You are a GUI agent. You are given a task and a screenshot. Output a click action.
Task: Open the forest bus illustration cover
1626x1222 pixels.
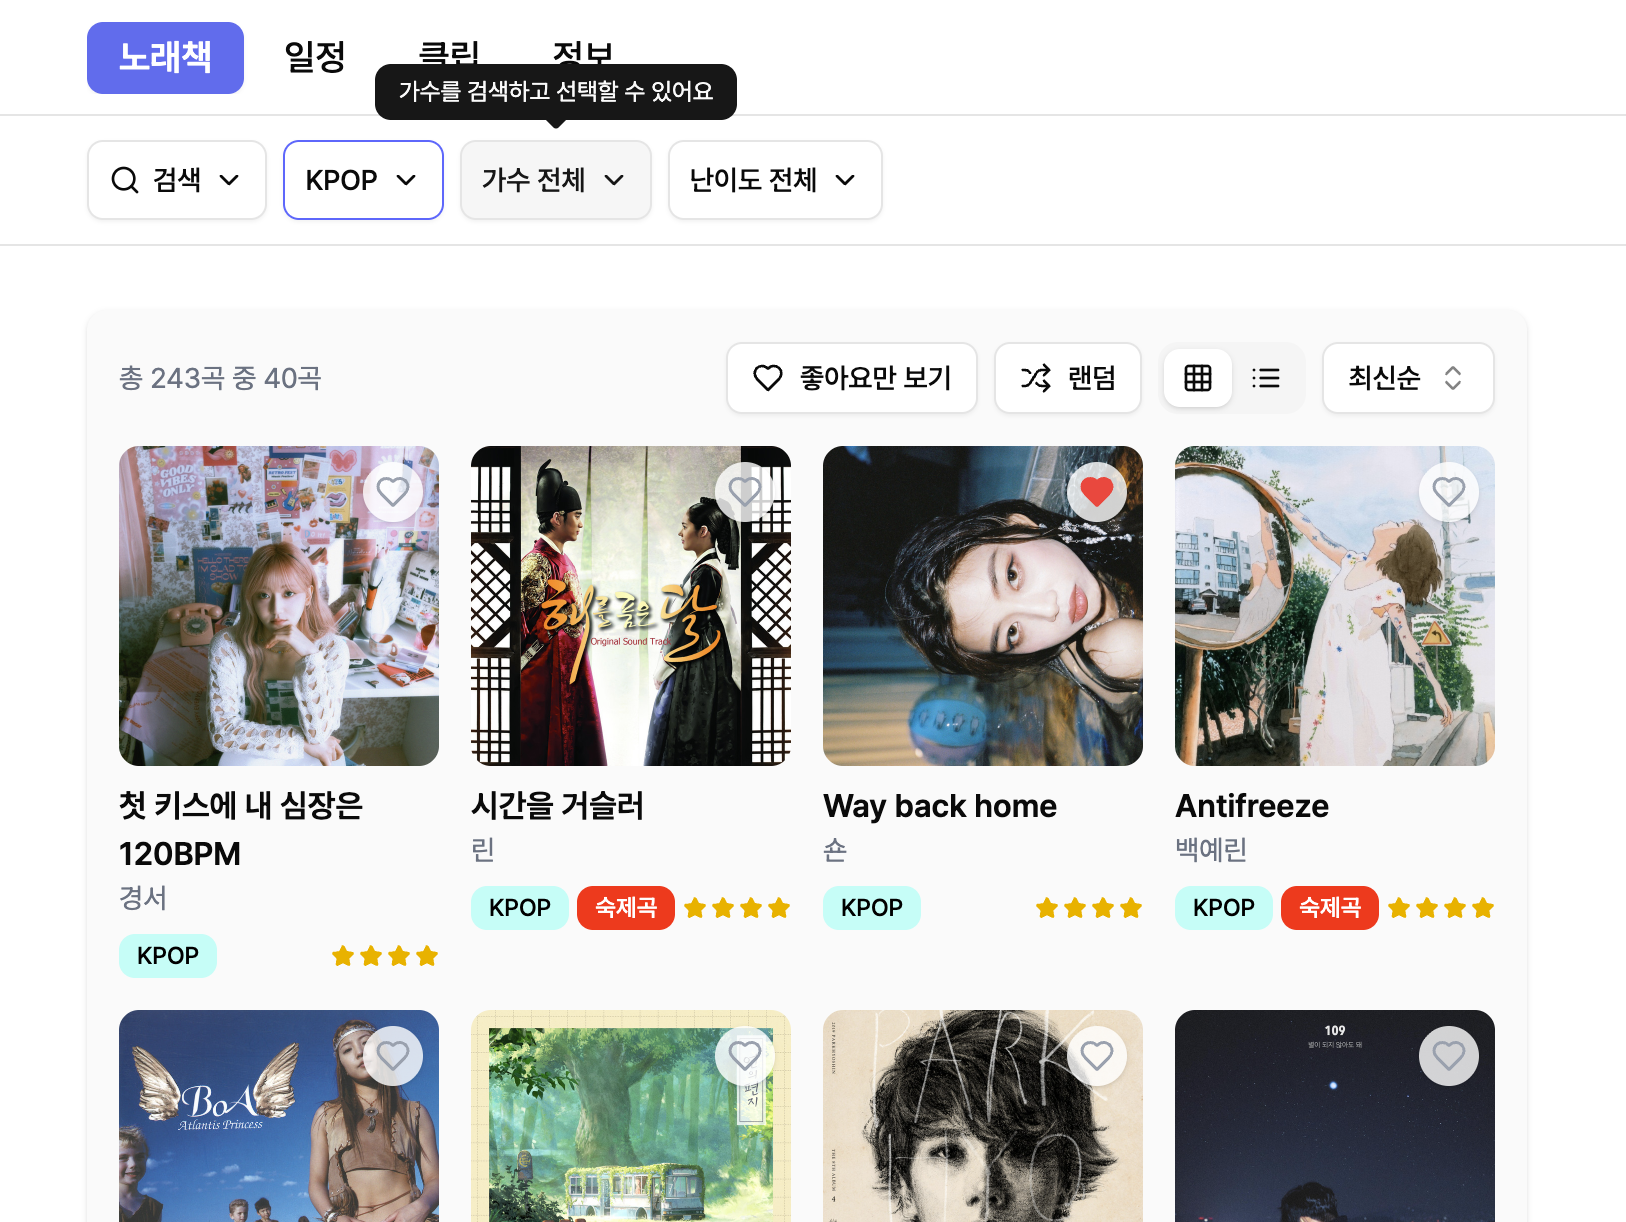click(631, 1116)
